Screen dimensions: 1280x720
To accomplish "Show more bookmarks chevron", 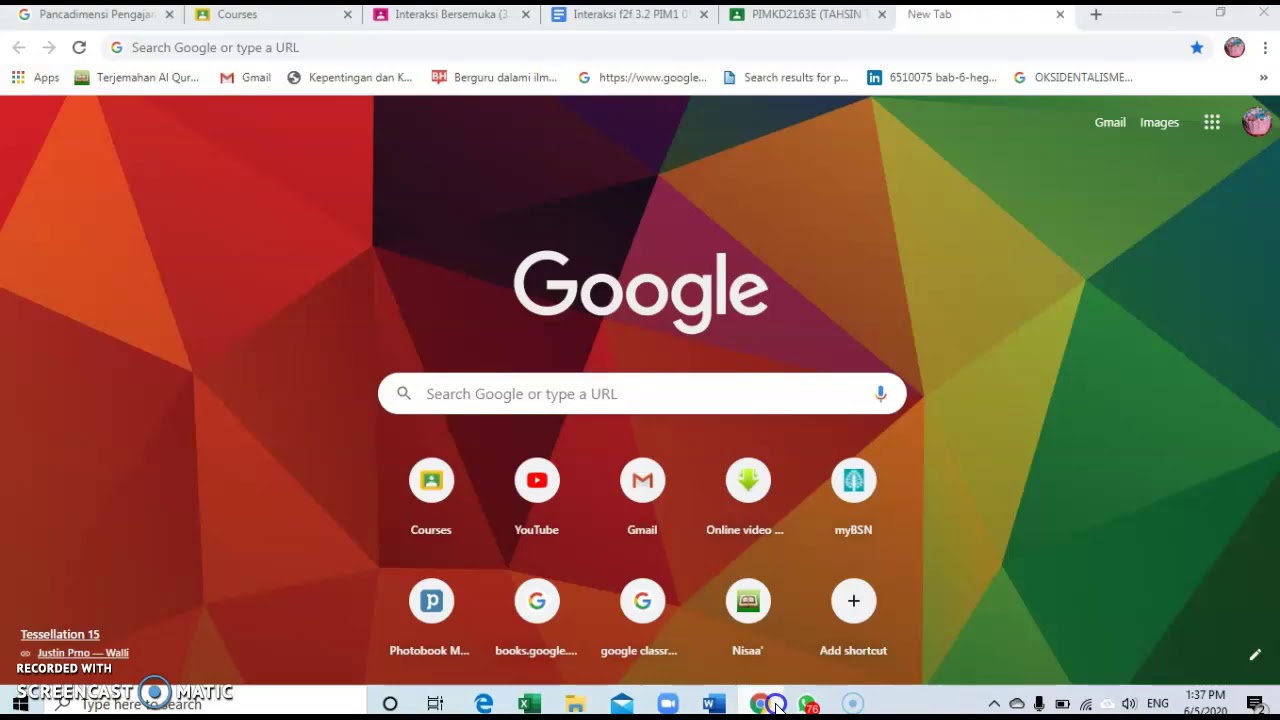I will 1264,77.
